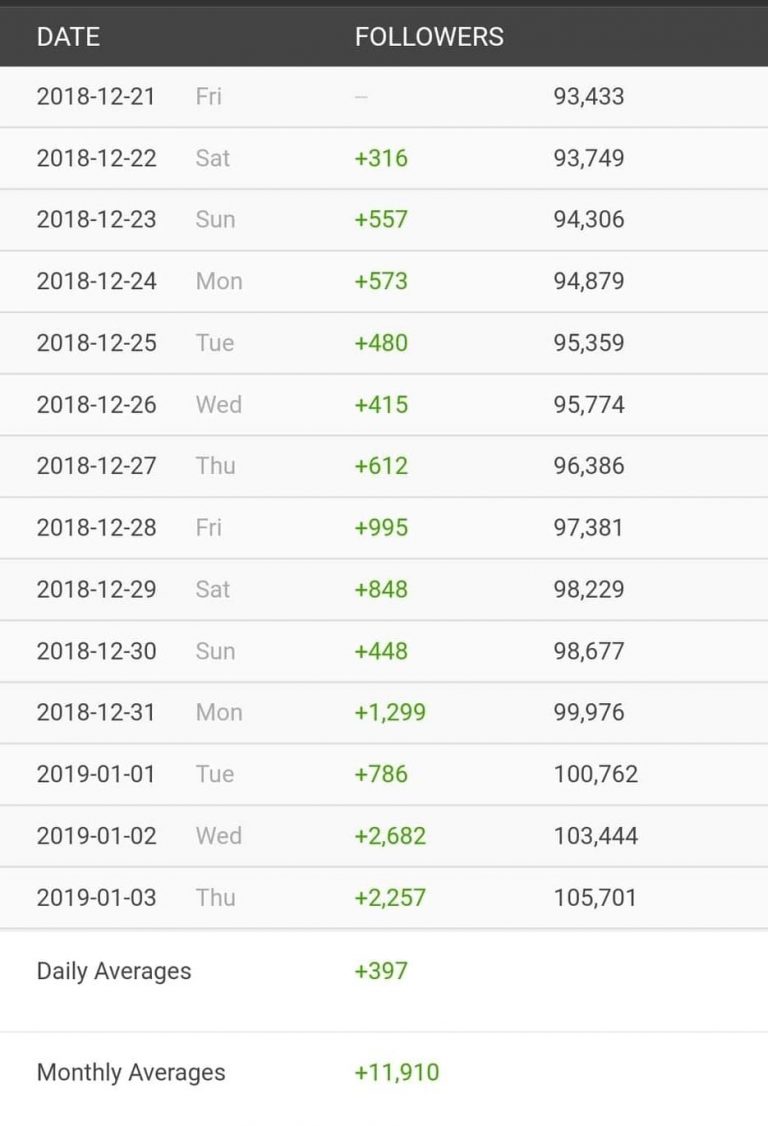Select the 2019-01-03 date cell
Viewport: 768px width, 1126px height.
[96, 898]
